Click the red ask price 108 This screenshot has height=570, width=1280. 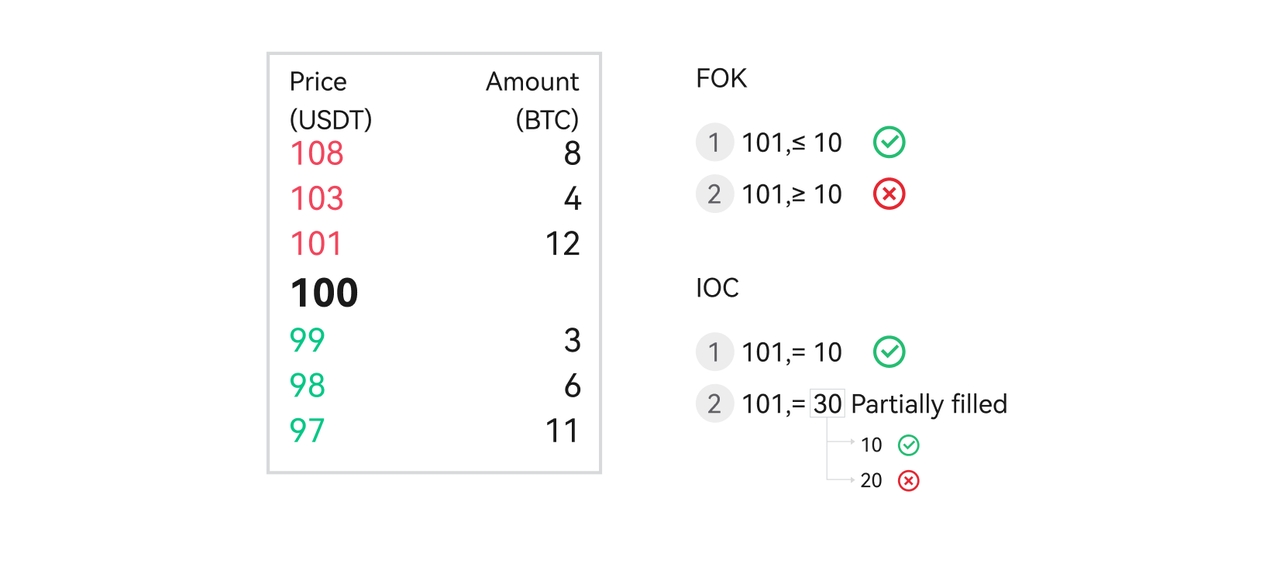point(317,153)
